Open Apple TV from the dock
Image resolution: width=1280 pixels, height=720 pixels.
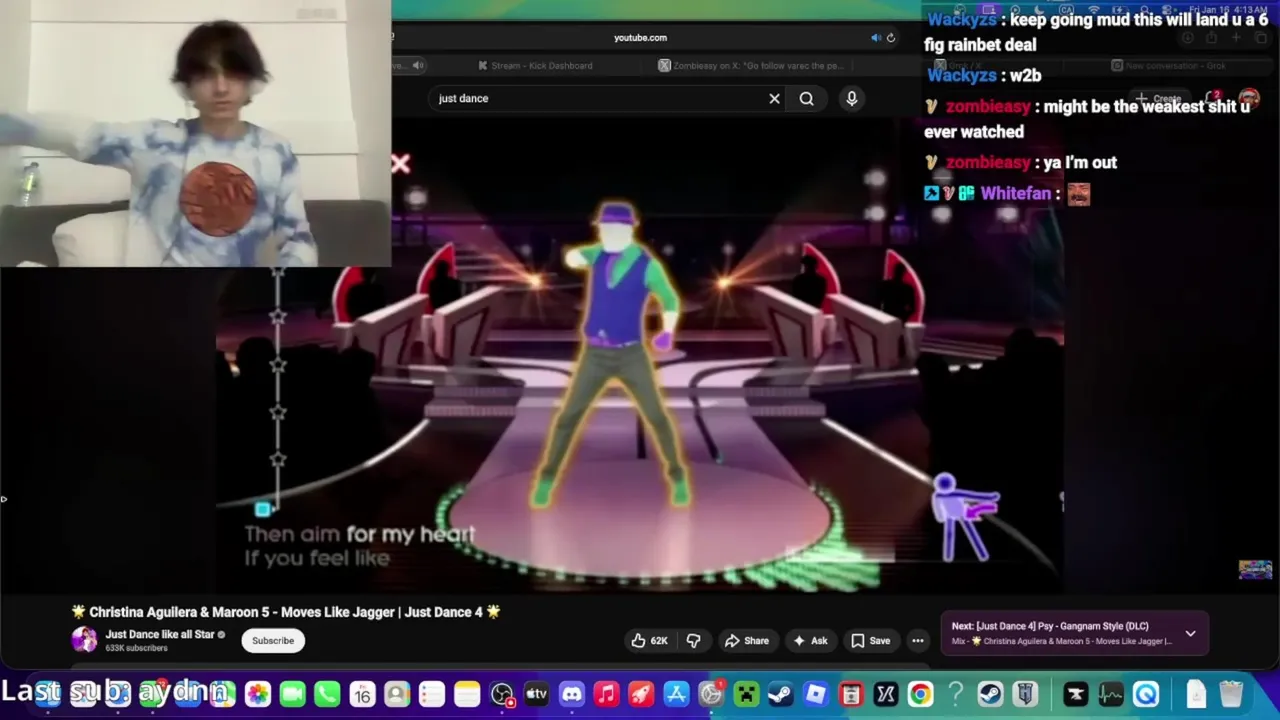(x=537, y=693)
